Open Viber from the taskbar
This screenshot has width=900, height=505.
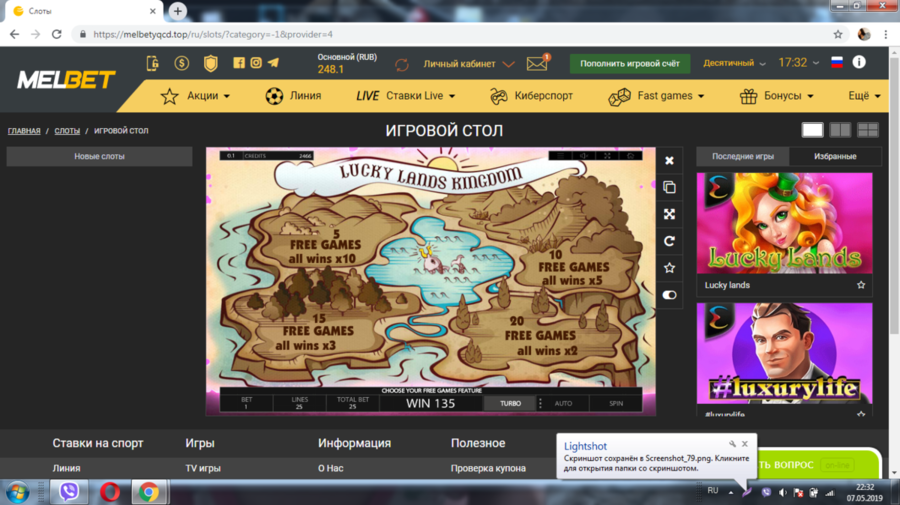click(69, 492)
